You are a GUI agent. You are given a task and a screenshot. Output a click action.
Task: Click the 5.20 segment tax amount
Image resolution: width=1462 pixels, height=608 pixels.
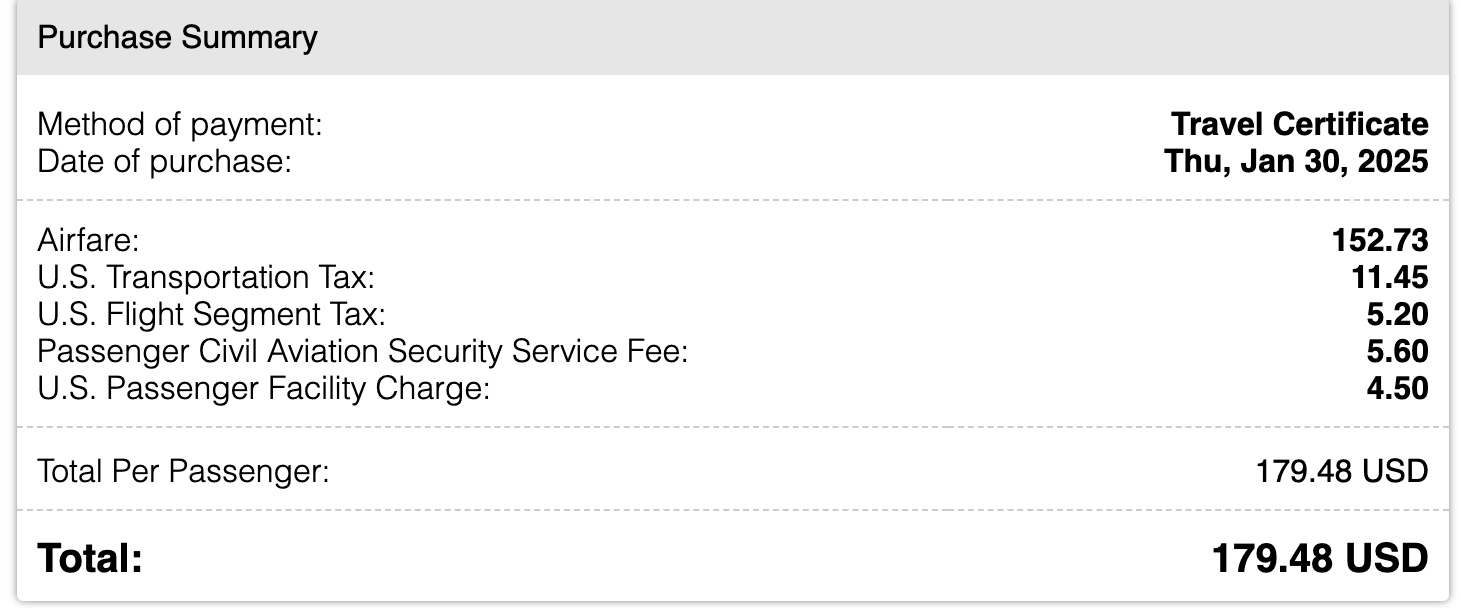click(1398, 314)
